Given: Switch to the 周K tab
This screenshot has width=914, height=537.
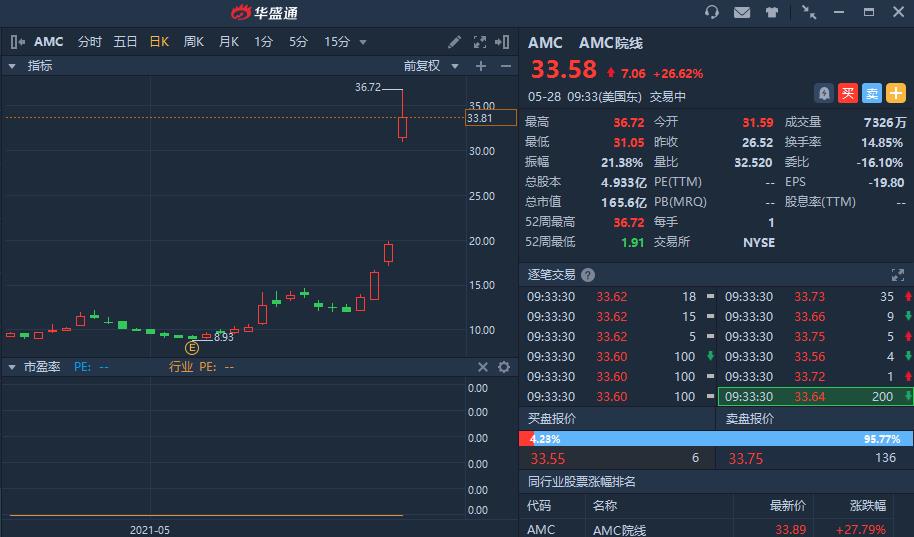Looking at the screenshot, I should click(194, 42).
